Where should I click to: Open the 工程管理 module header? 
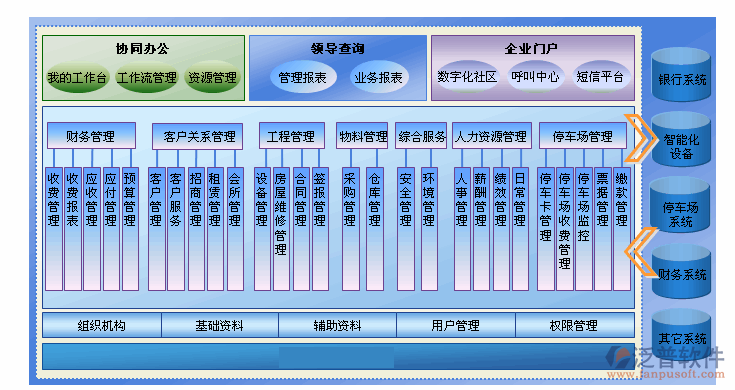292,136
